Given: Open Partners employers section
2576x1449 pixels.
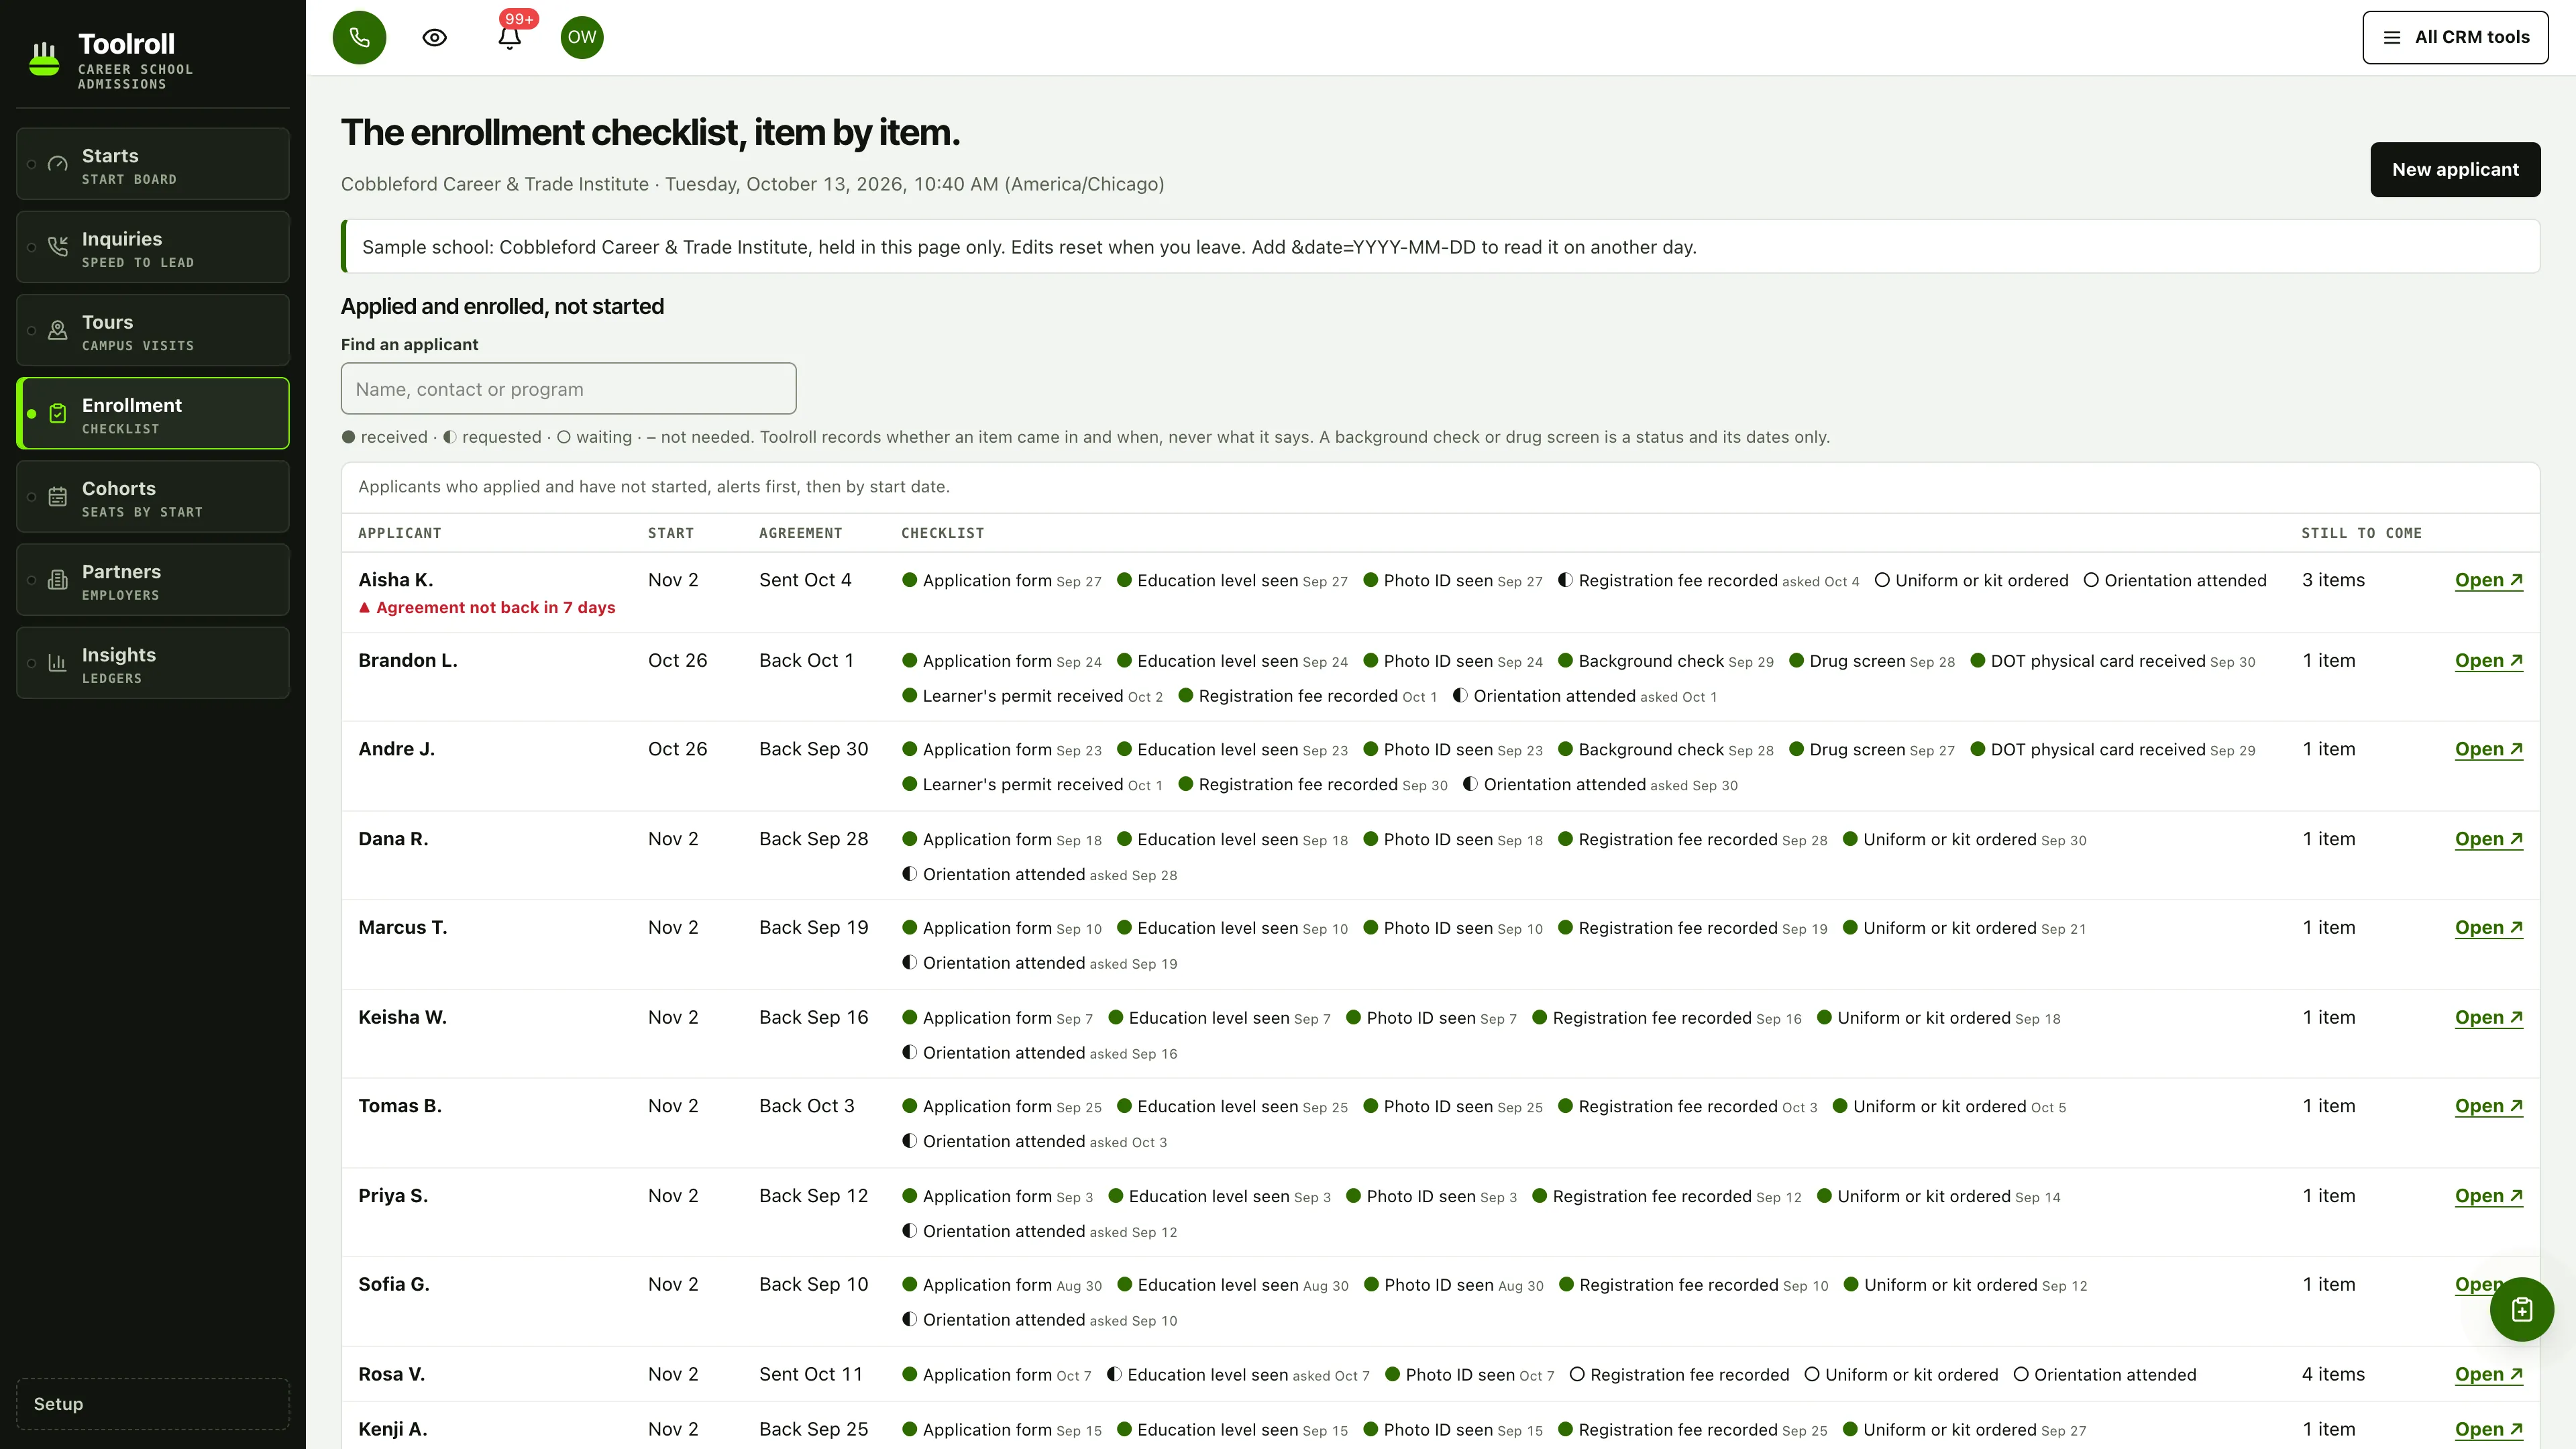Looking at the screenshot, I should click(153, 580).
